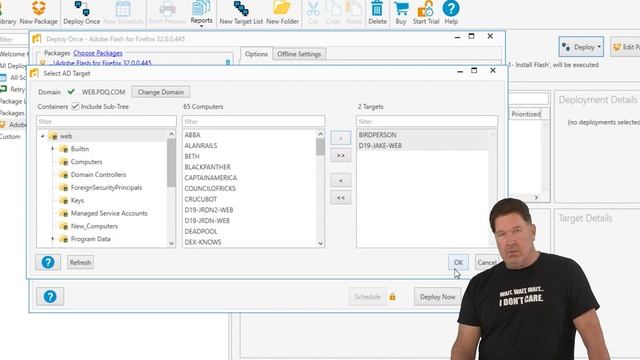640x360 pixels.
Task: Click the Targets filter field
Action: coord(427,121)
